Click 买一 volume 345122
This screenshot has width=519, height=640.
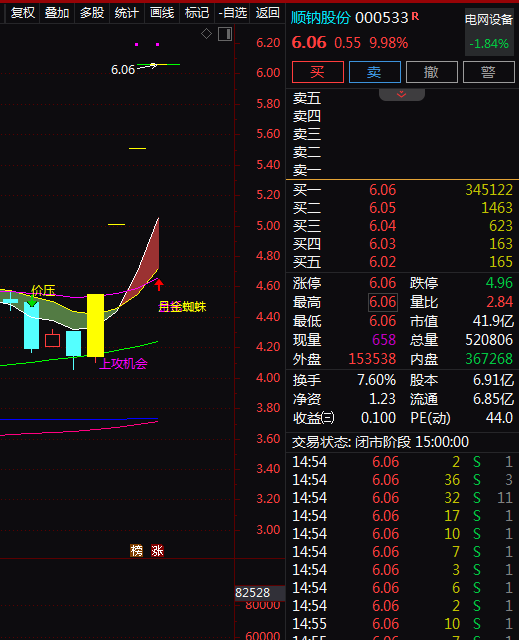[x=489, y=190]
